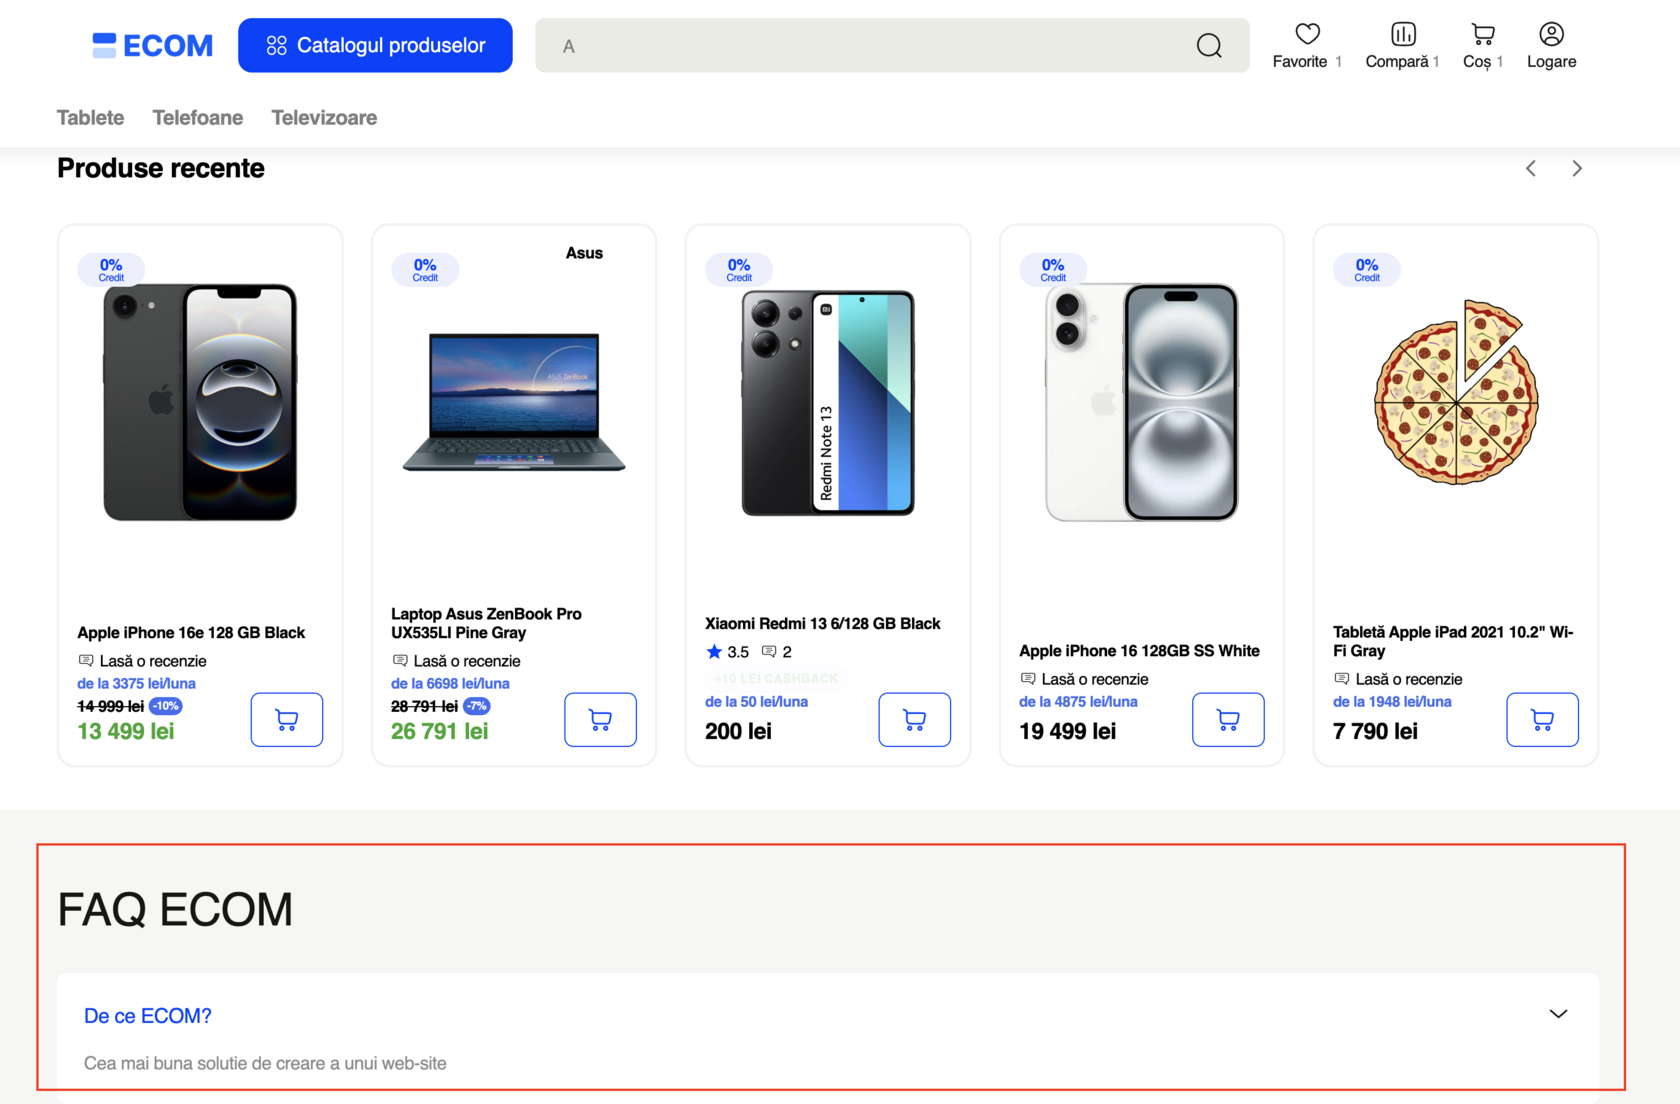Open the Xiaomi Redmi 13 product image
The image size is (1680, 1104).
(828, 403)
